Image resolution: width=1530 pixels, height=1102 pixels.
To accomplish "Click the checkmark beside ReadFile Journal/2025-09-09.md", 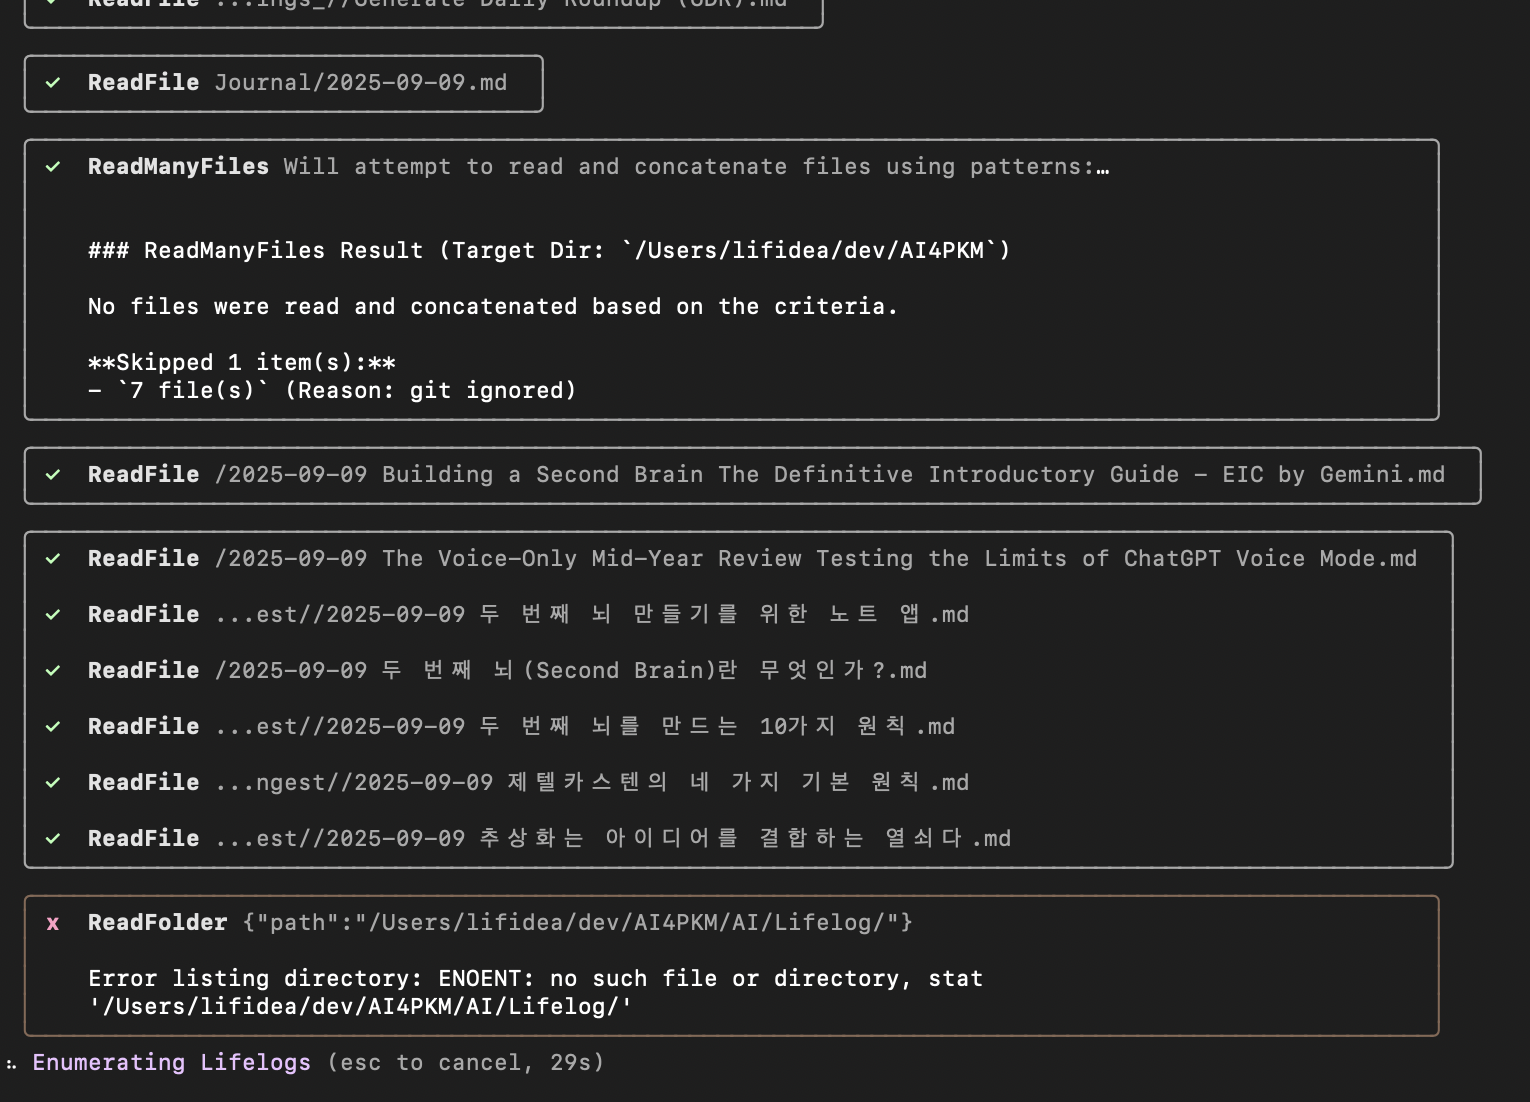I will tap(54, 83).
